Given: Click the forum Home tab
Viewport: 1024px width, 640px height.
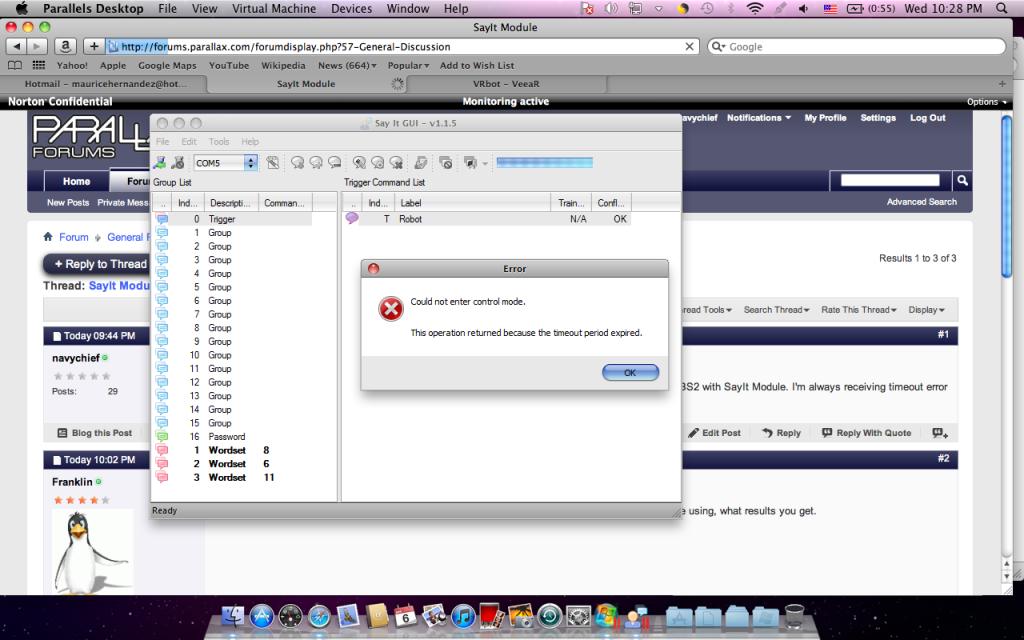Looking at the screenshot, I should click(76, 182).
